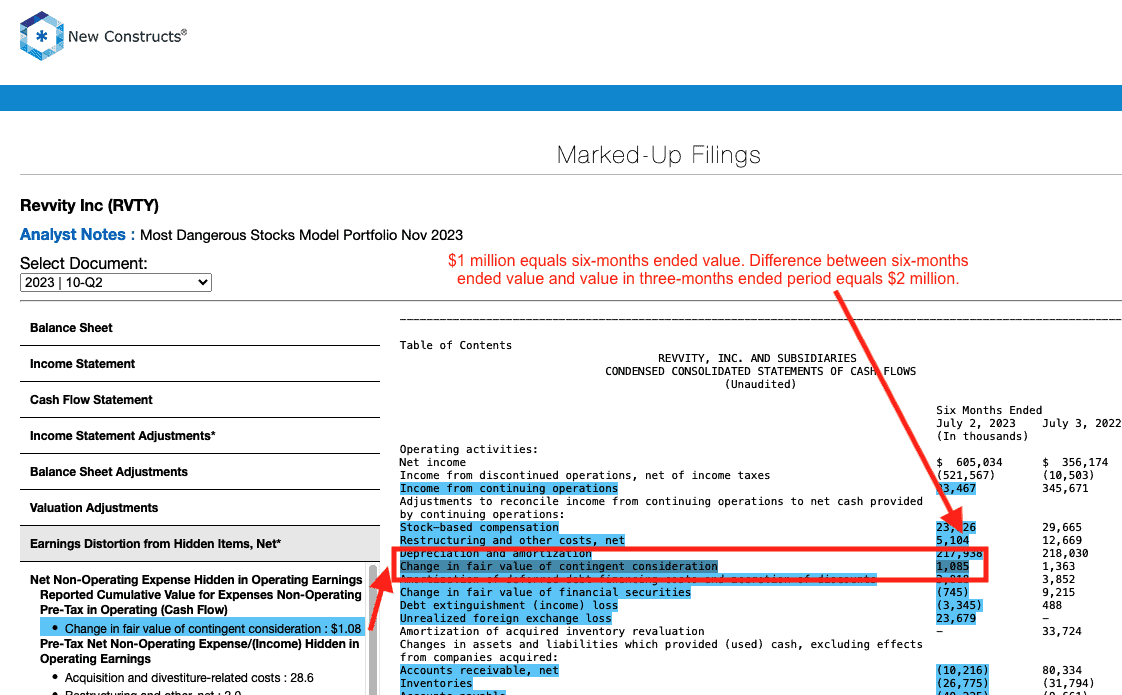Click Debt extinguishment (income) loss line
This screenshot has width=1122, height=695.
509,605
